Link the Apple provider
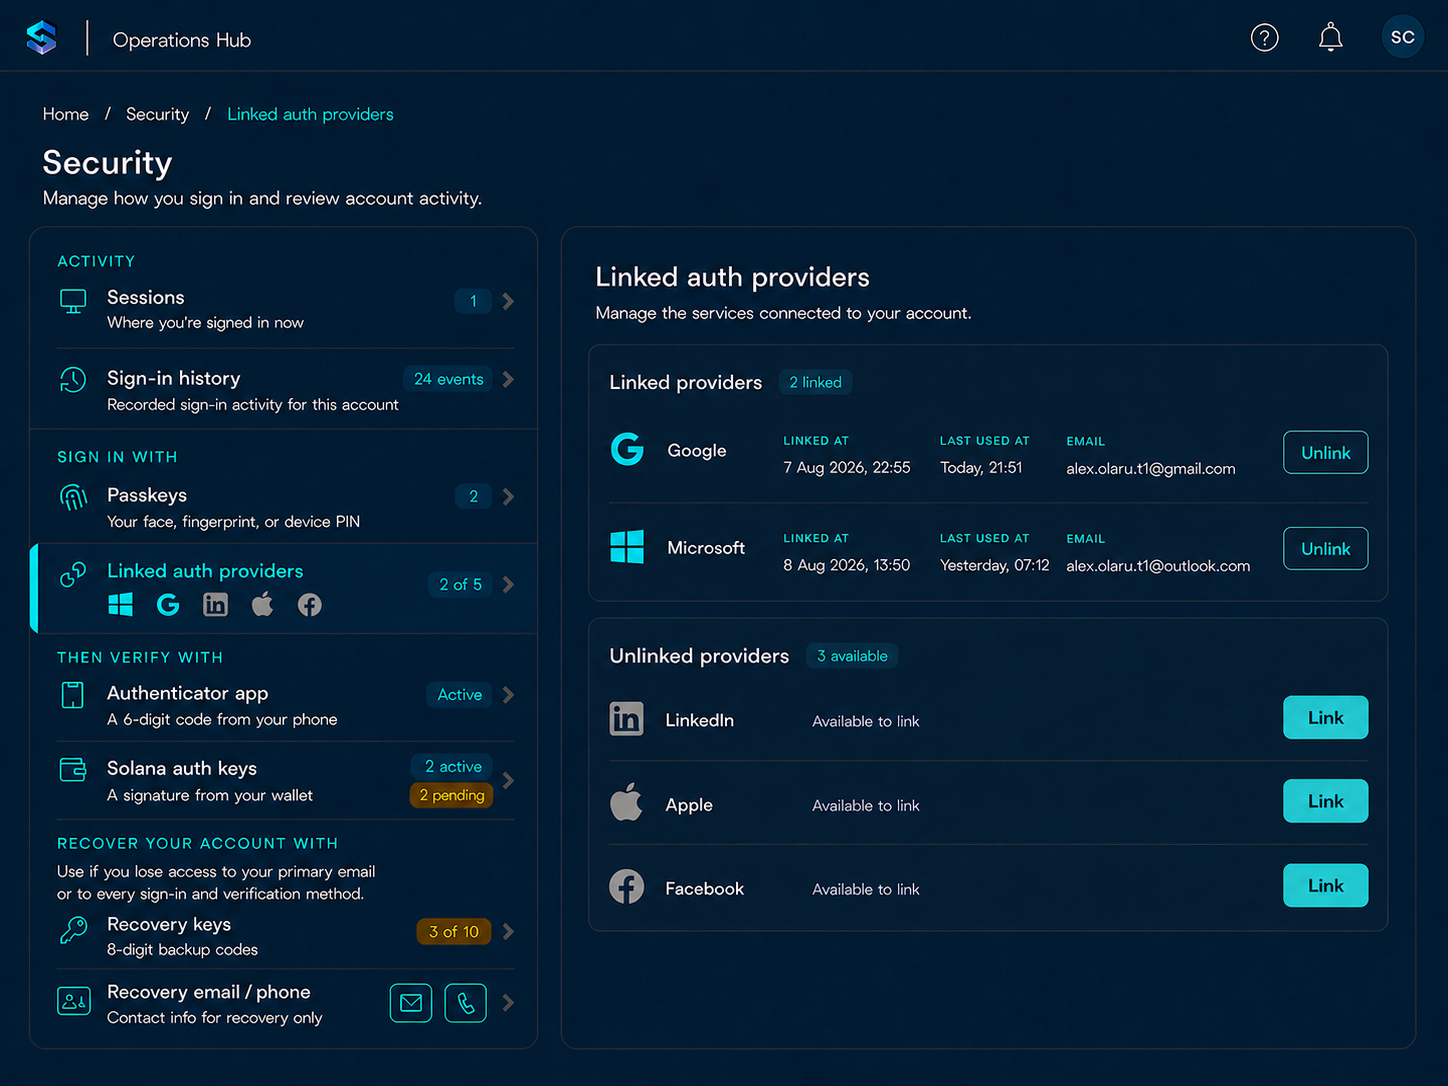Image resolution: width=1448 pixels, height=1086 pixels. (1325, 801)
